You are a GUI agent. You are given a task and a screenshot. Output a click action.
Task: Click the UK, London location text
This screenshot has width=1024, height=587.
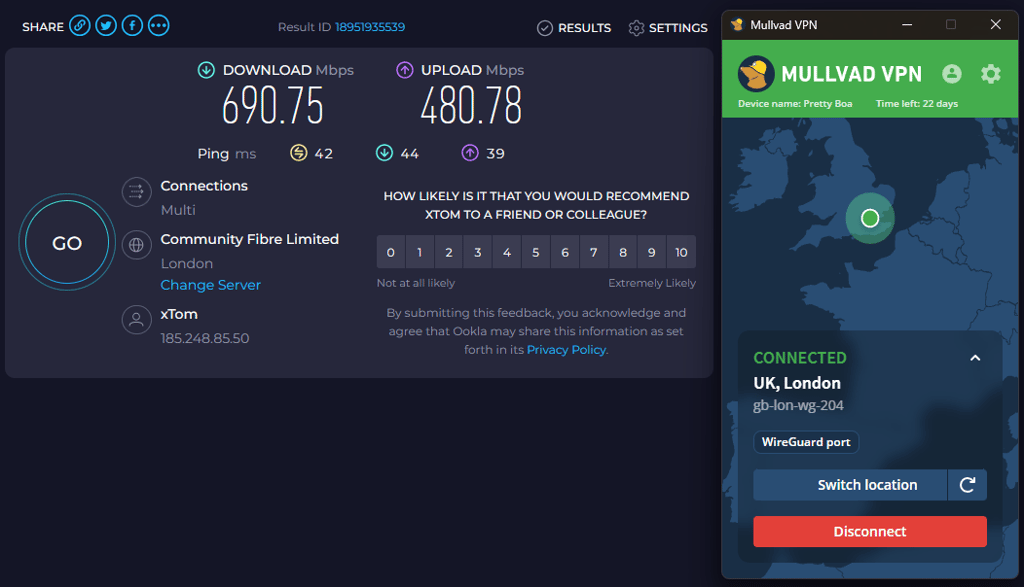tap(797, 383)
